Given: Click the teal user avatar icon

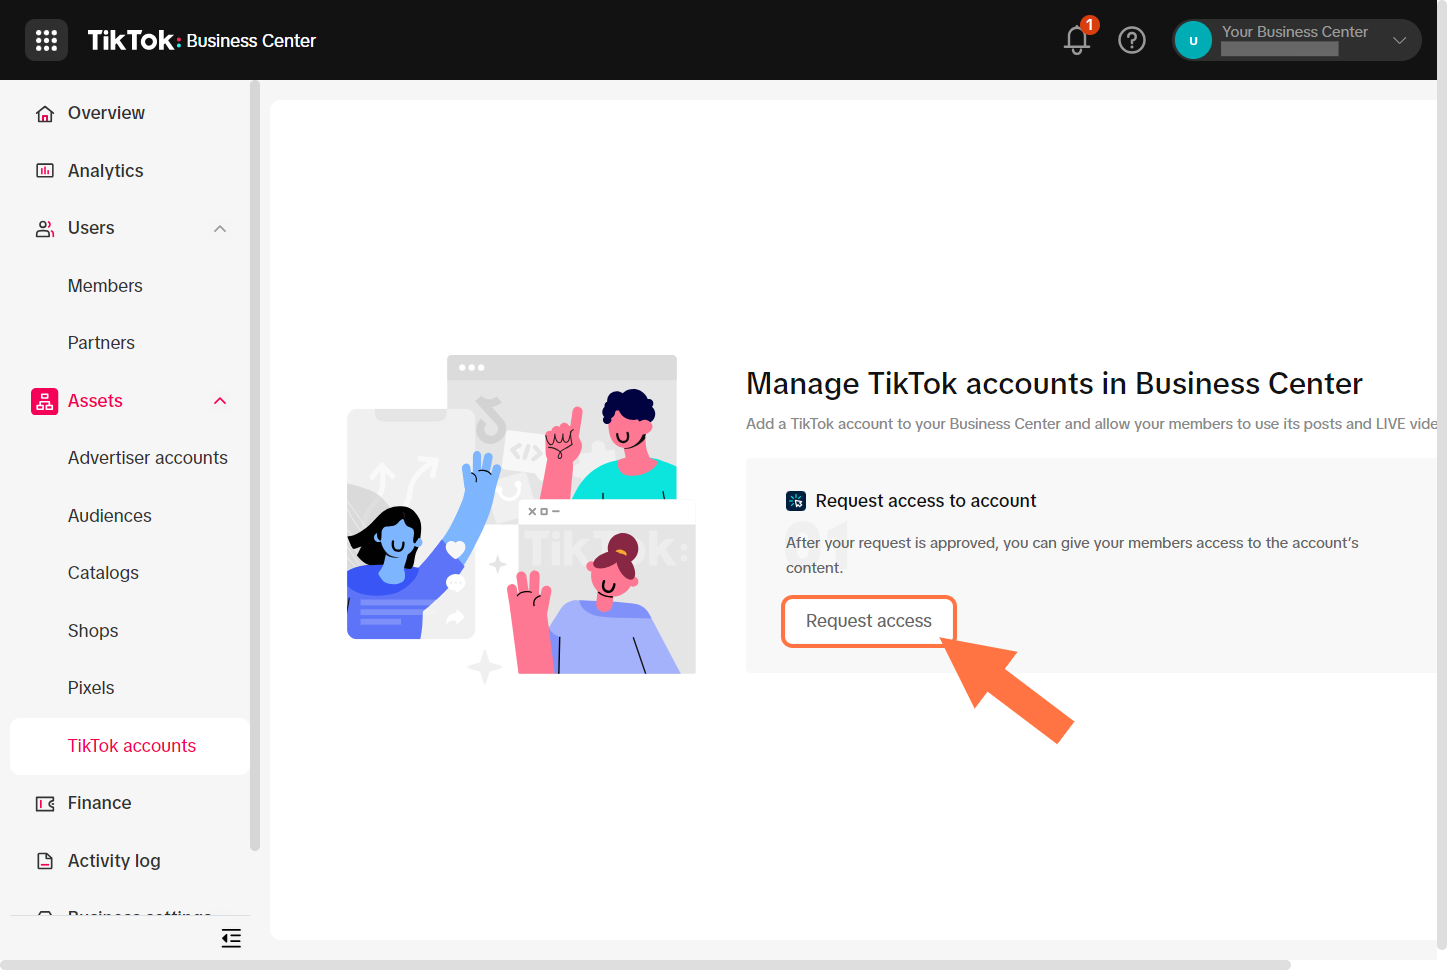Looking at the screenshot, I should coord(1193,40).
